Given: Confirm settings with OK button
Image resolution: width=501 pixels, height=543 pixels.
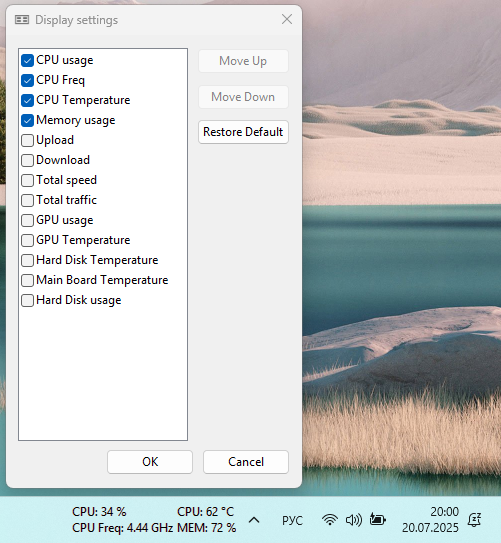Looking at the screenshot, I should point(150,462).
